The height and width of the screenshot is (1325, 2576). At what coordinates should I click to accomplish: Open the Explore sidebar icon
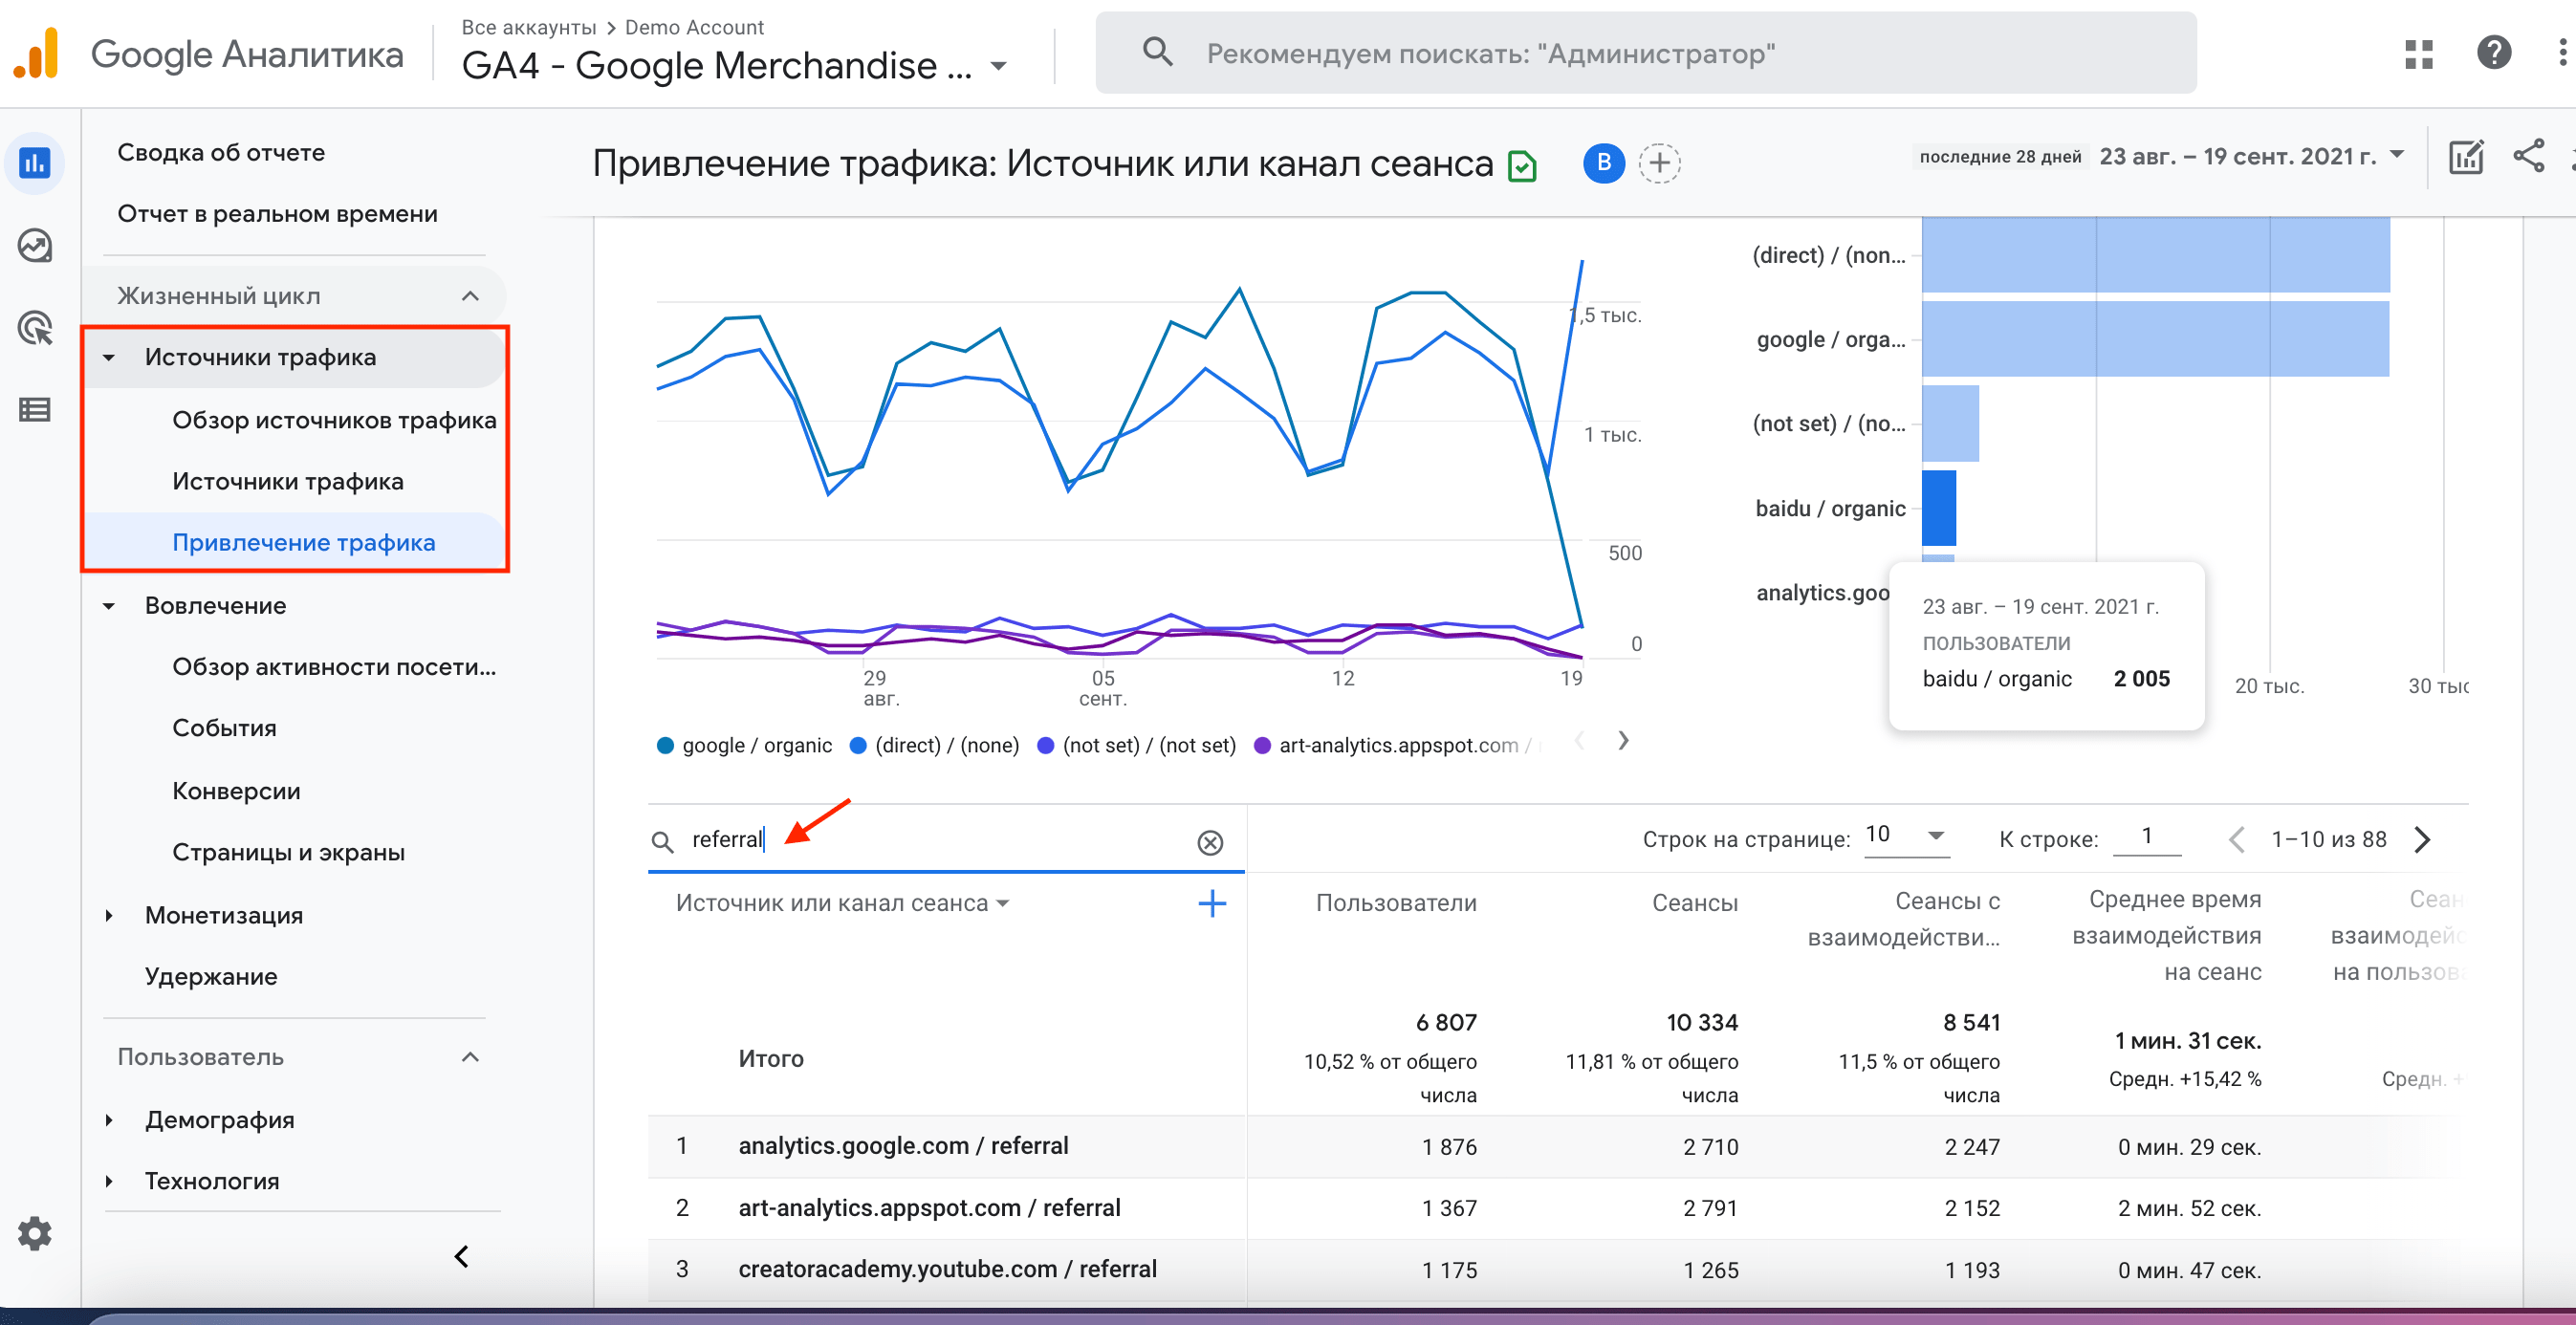click(x=35, y=245)
